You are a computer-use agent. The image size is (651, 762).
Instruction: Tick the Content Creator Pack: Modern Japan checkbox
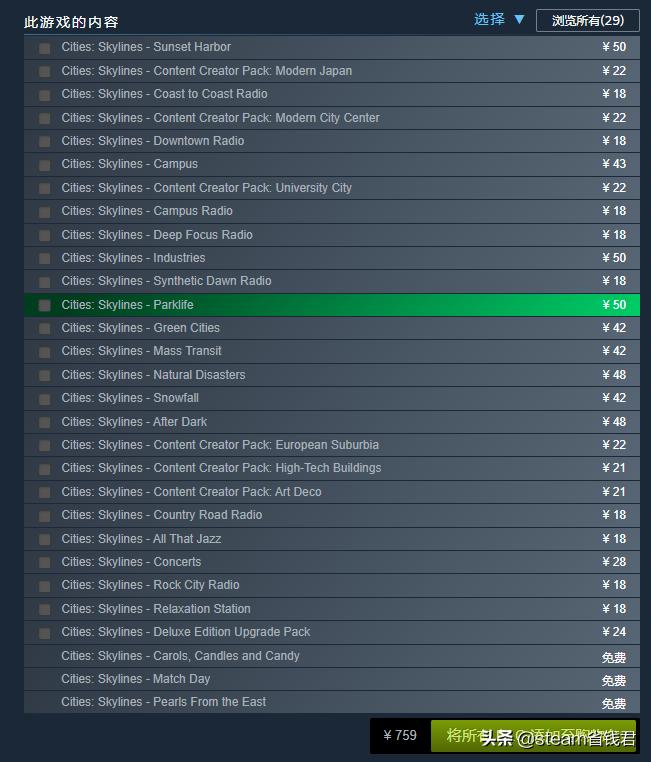pos(44,71)
